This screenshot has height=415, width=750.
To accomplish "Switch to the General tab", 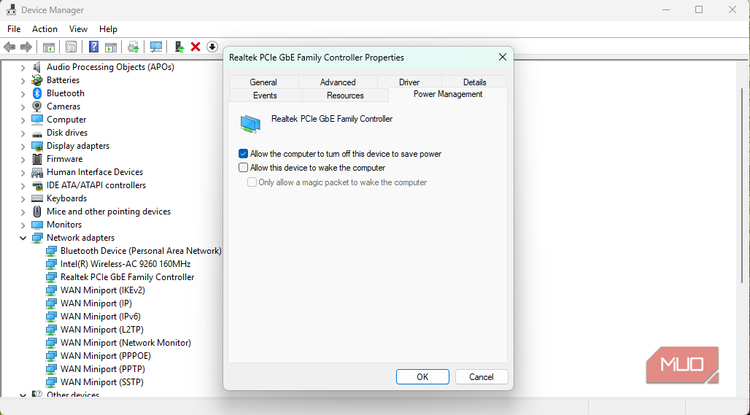I will click(x=264, y=82).
